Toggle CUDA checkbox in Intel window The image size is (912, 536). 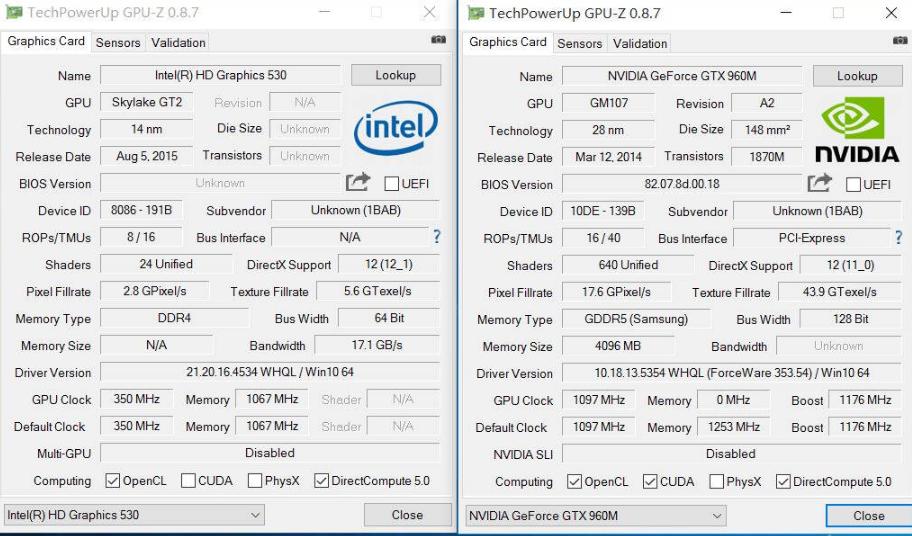coord(188,481)
